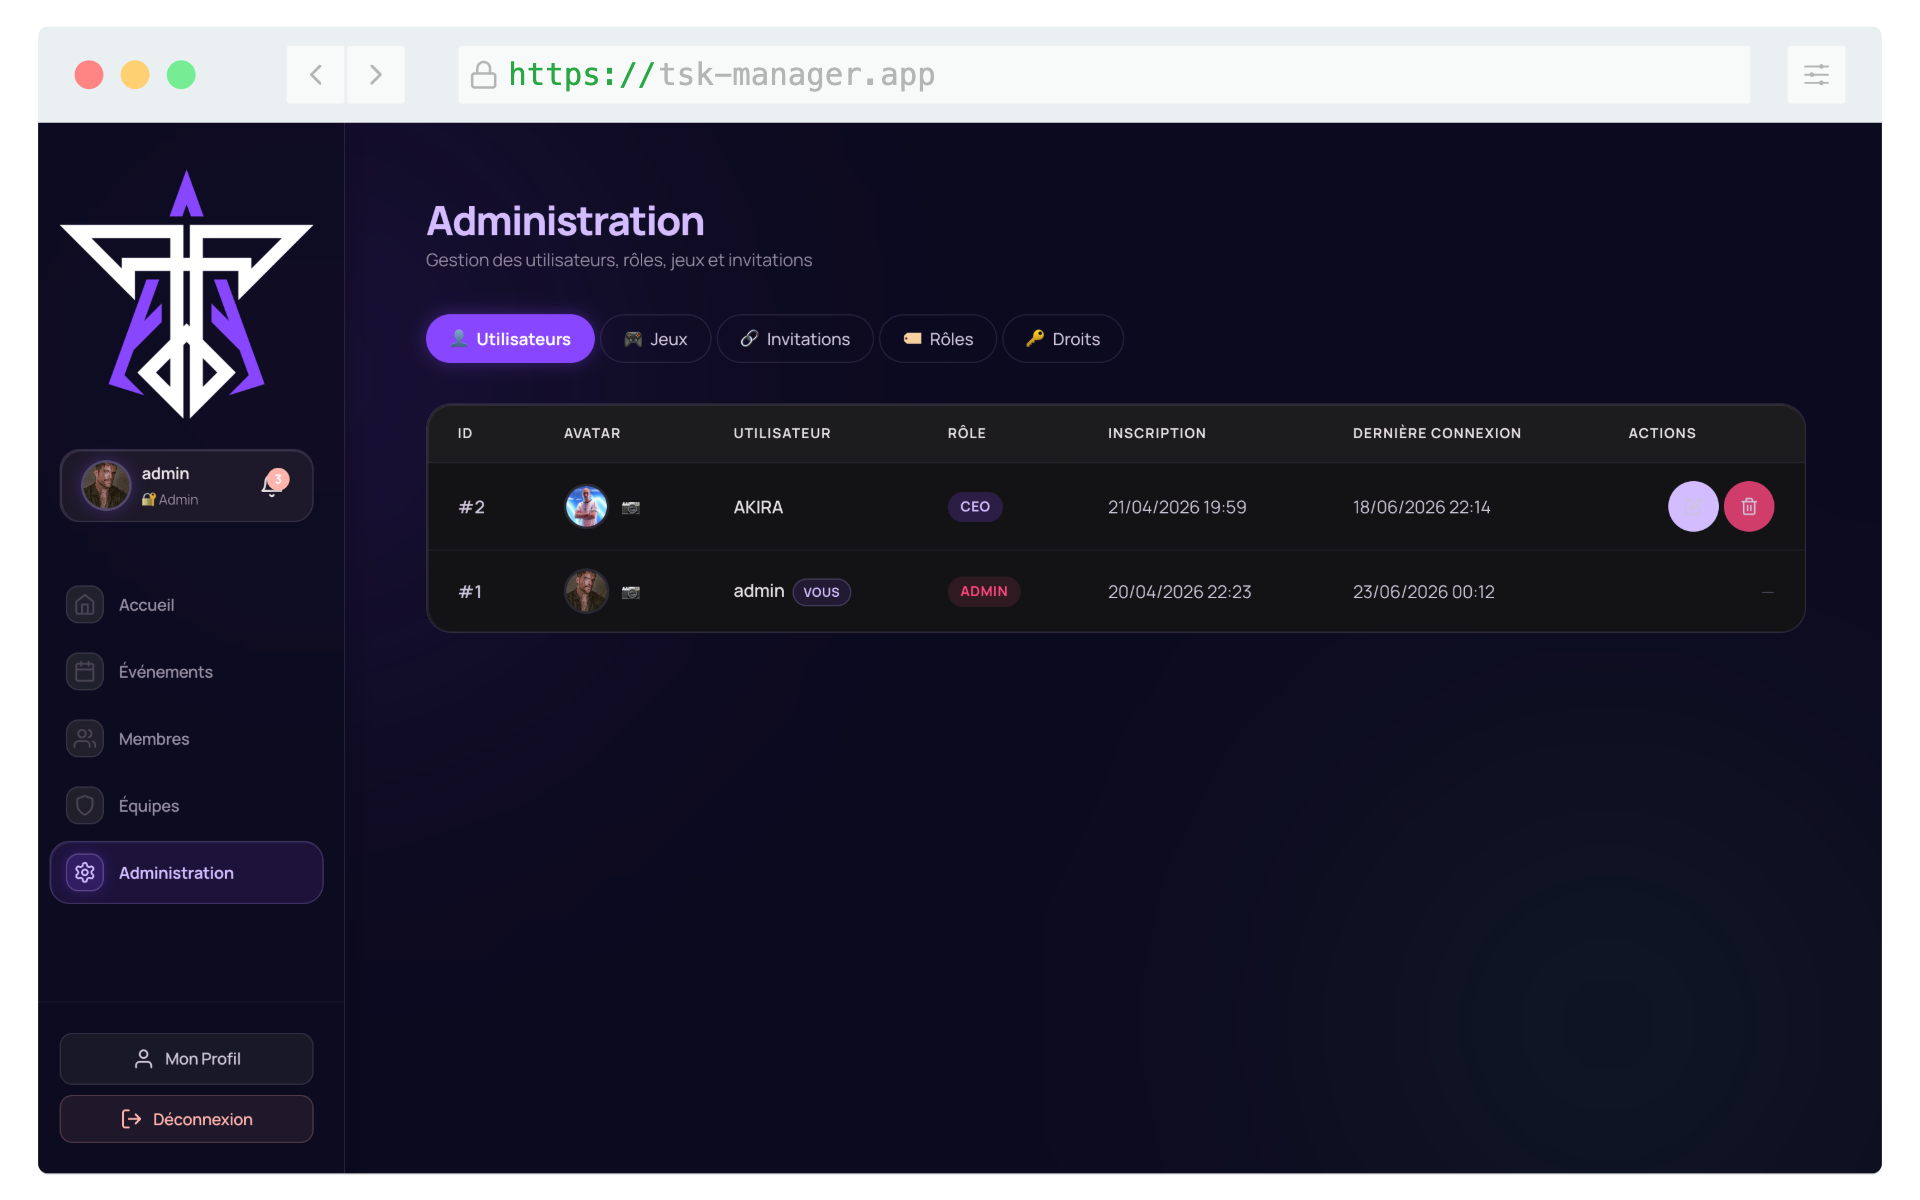Delete user AKIRA with the trash button

tap(1749, 507)
